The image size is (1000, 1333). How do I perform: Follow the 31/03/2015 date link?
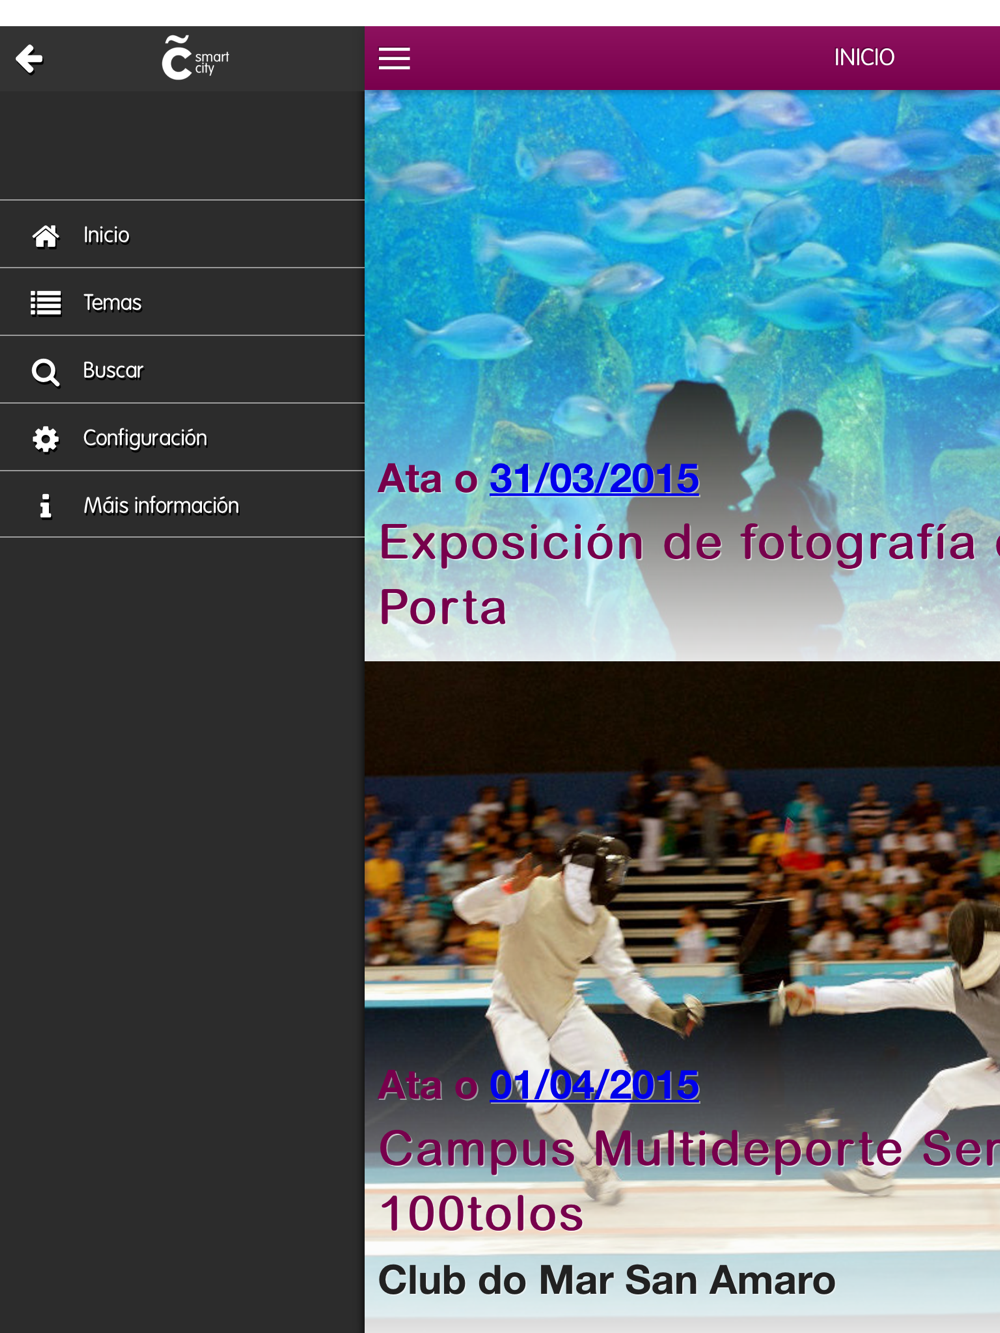point(594,478)
